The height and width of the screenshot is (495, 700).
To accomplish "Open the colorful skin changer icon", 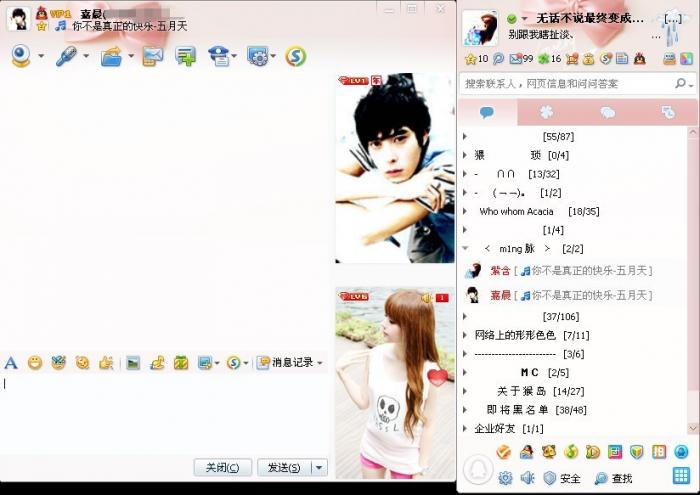I will pos(686,59).
